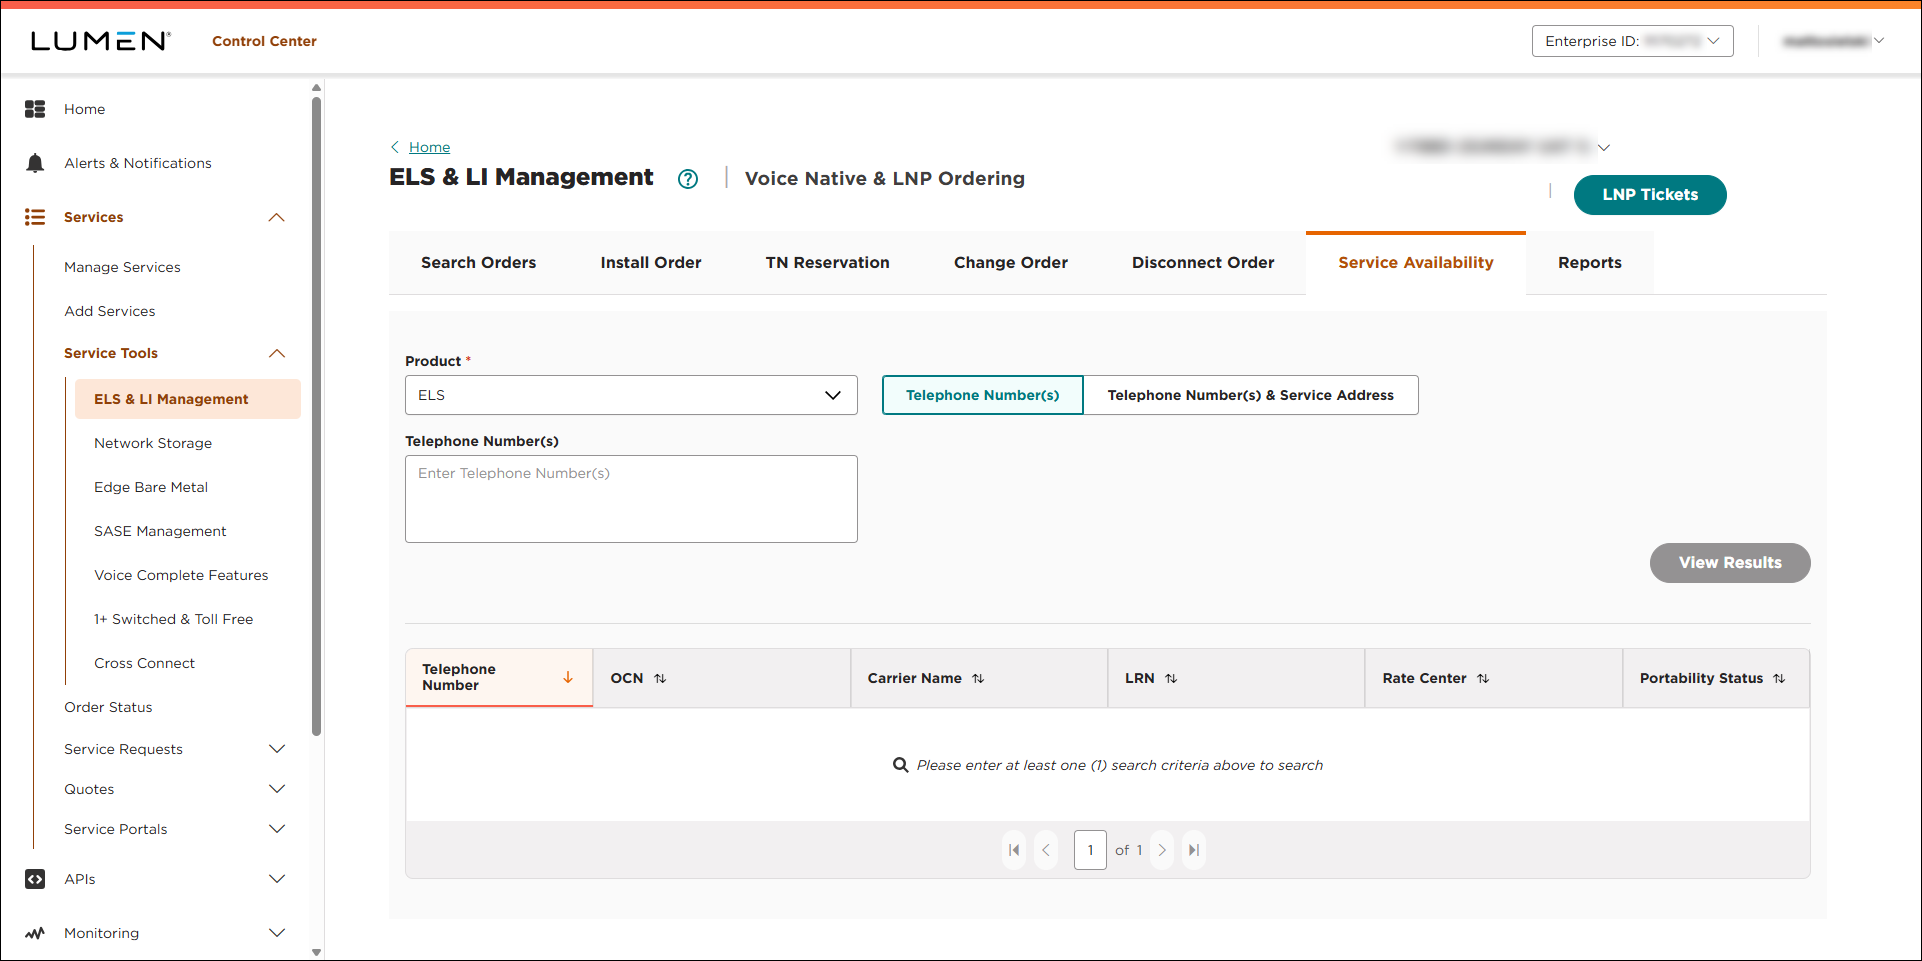
Task: Open the Home dashboard icon in sidebar
Action: coord(35,109)
